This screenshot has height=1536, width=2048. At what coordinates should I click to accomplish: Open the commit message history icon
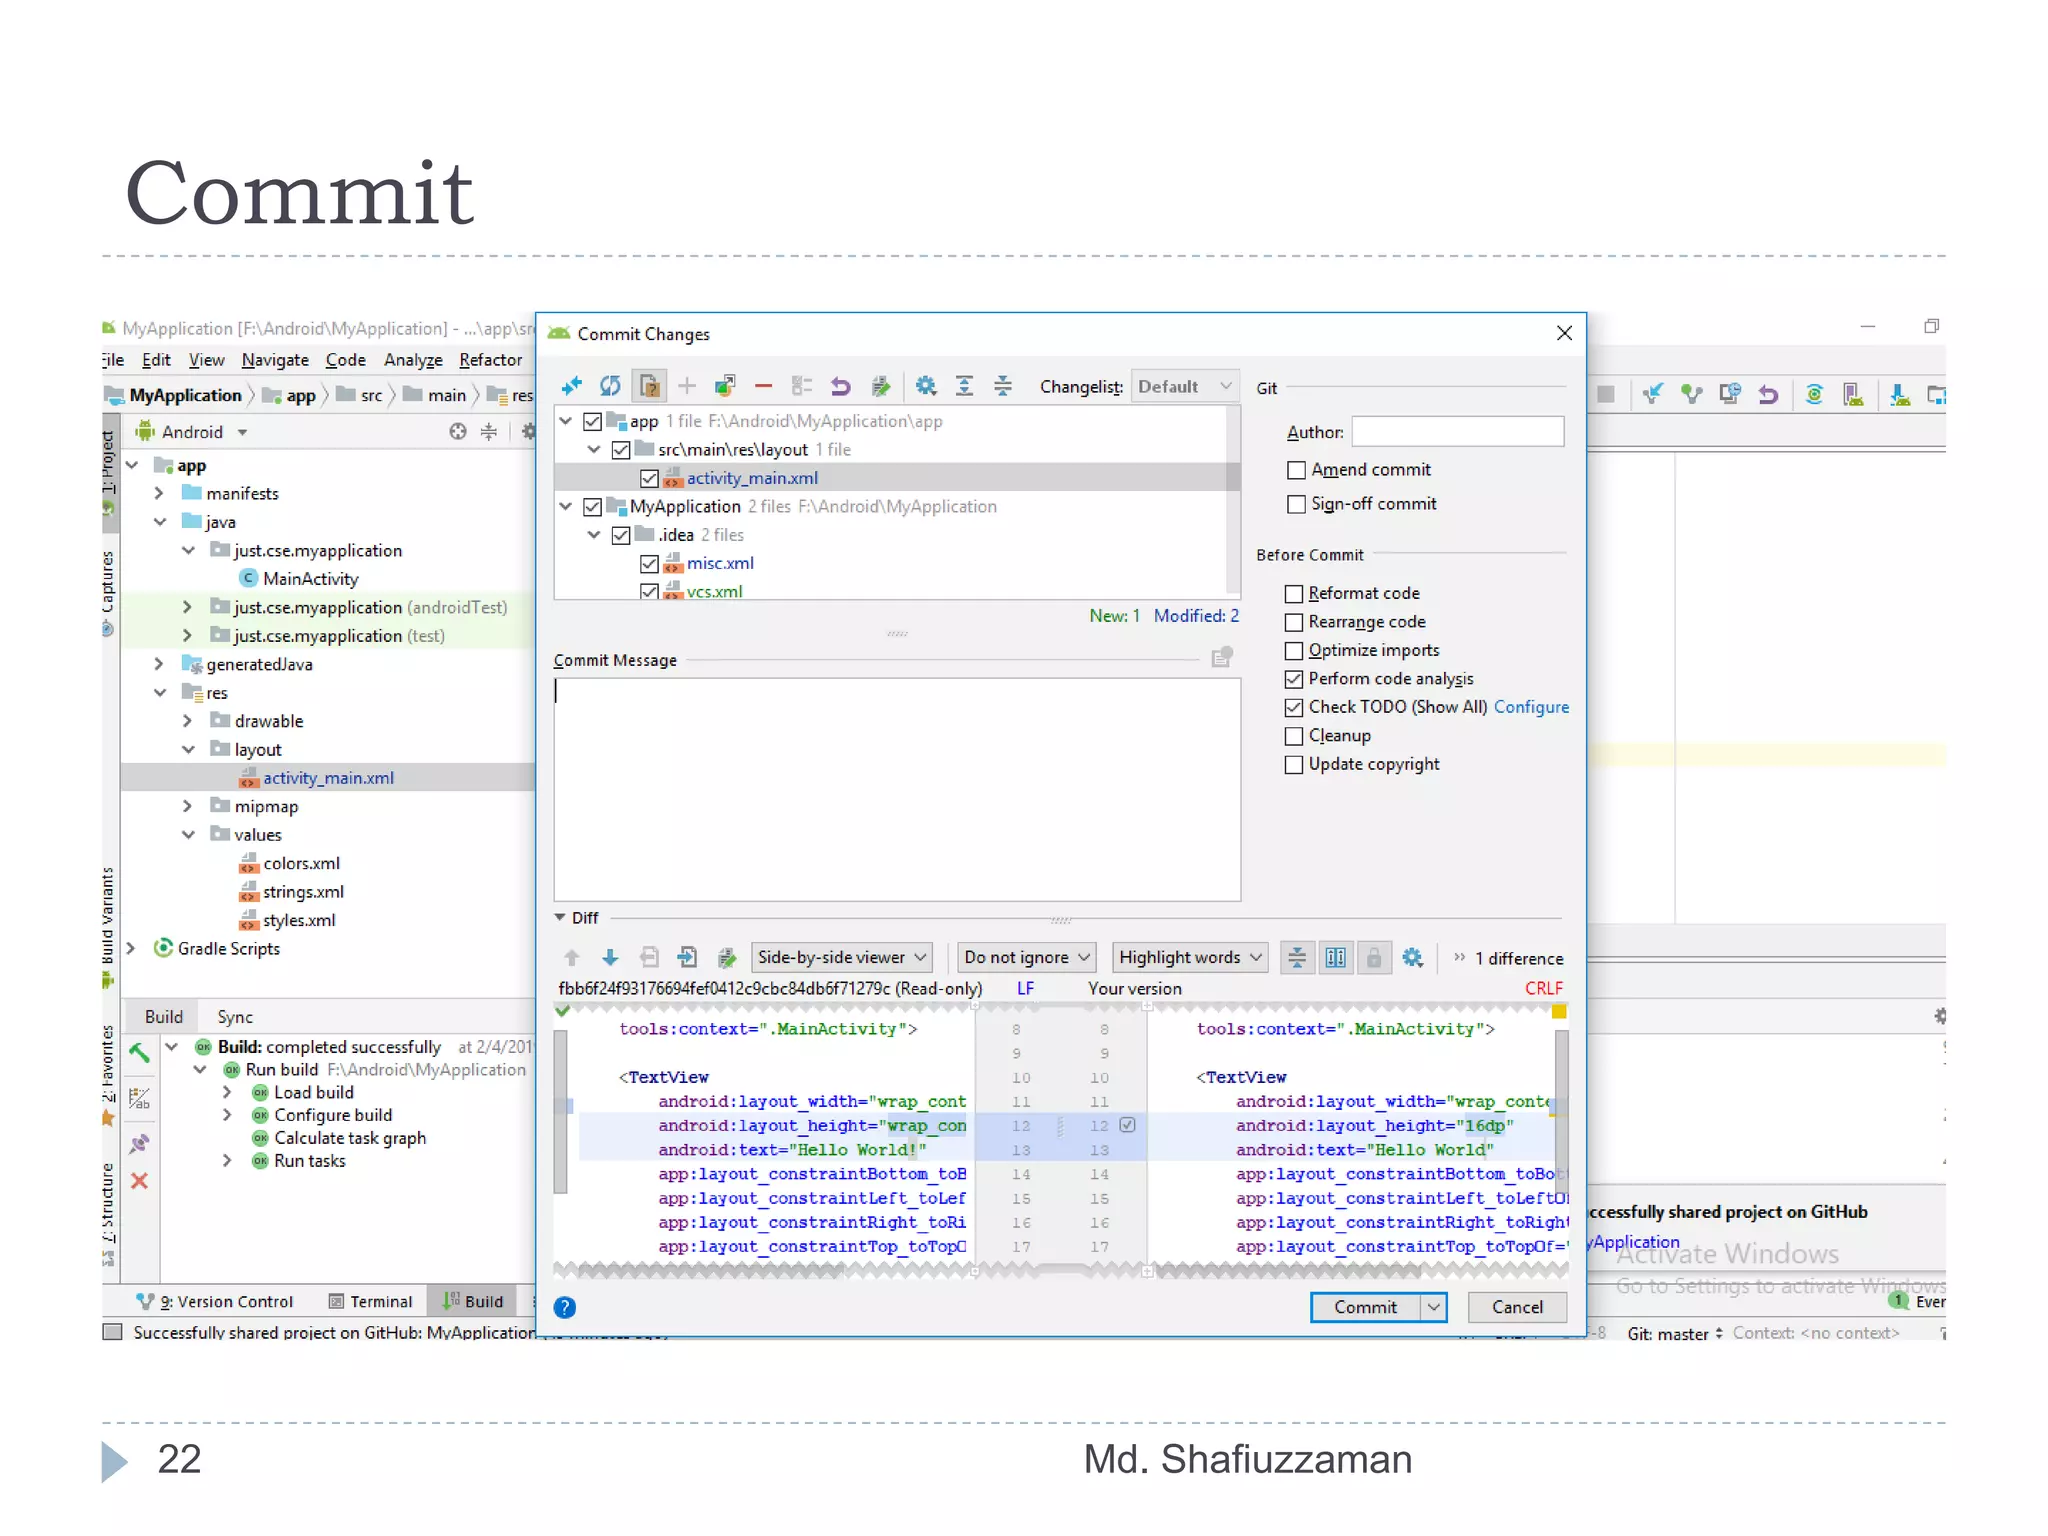[x=1222, y=657]
